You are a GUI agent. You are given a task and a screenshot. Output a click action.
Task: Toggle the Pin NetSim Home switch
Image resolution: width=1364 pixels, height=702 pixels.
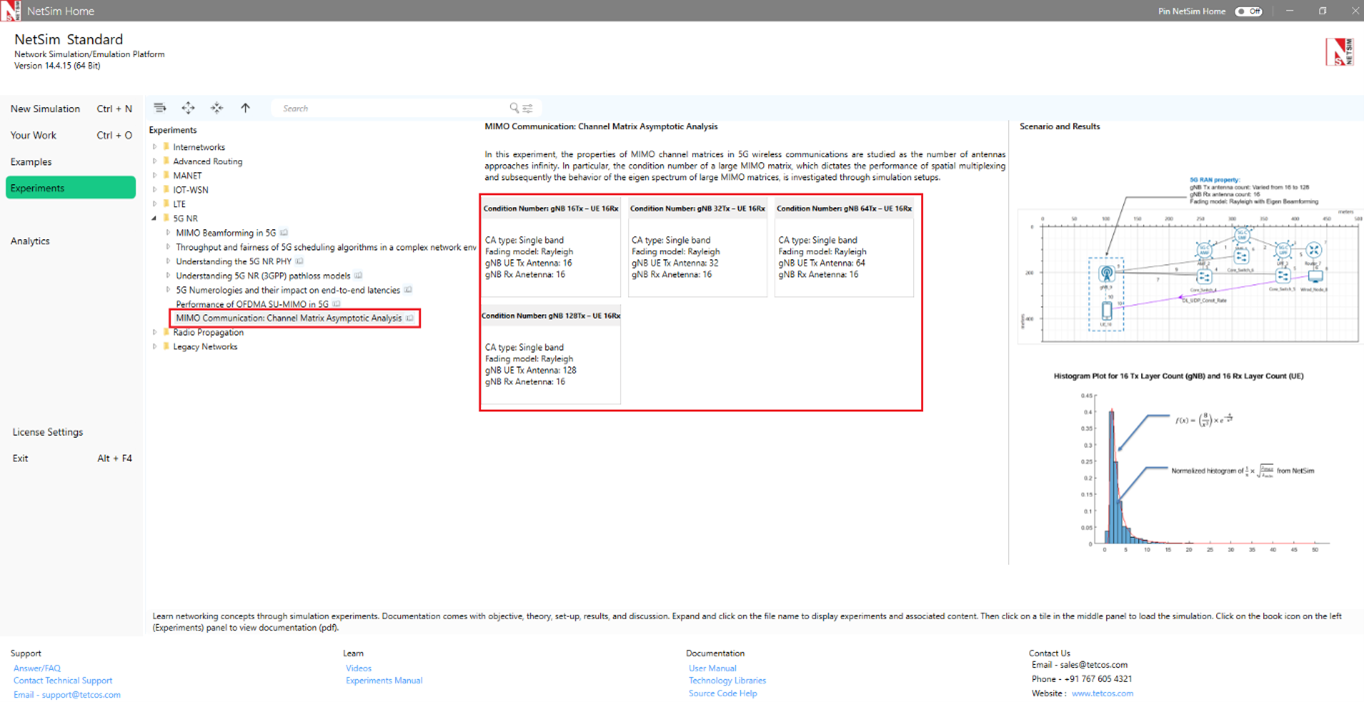(x=1248, y=11)
